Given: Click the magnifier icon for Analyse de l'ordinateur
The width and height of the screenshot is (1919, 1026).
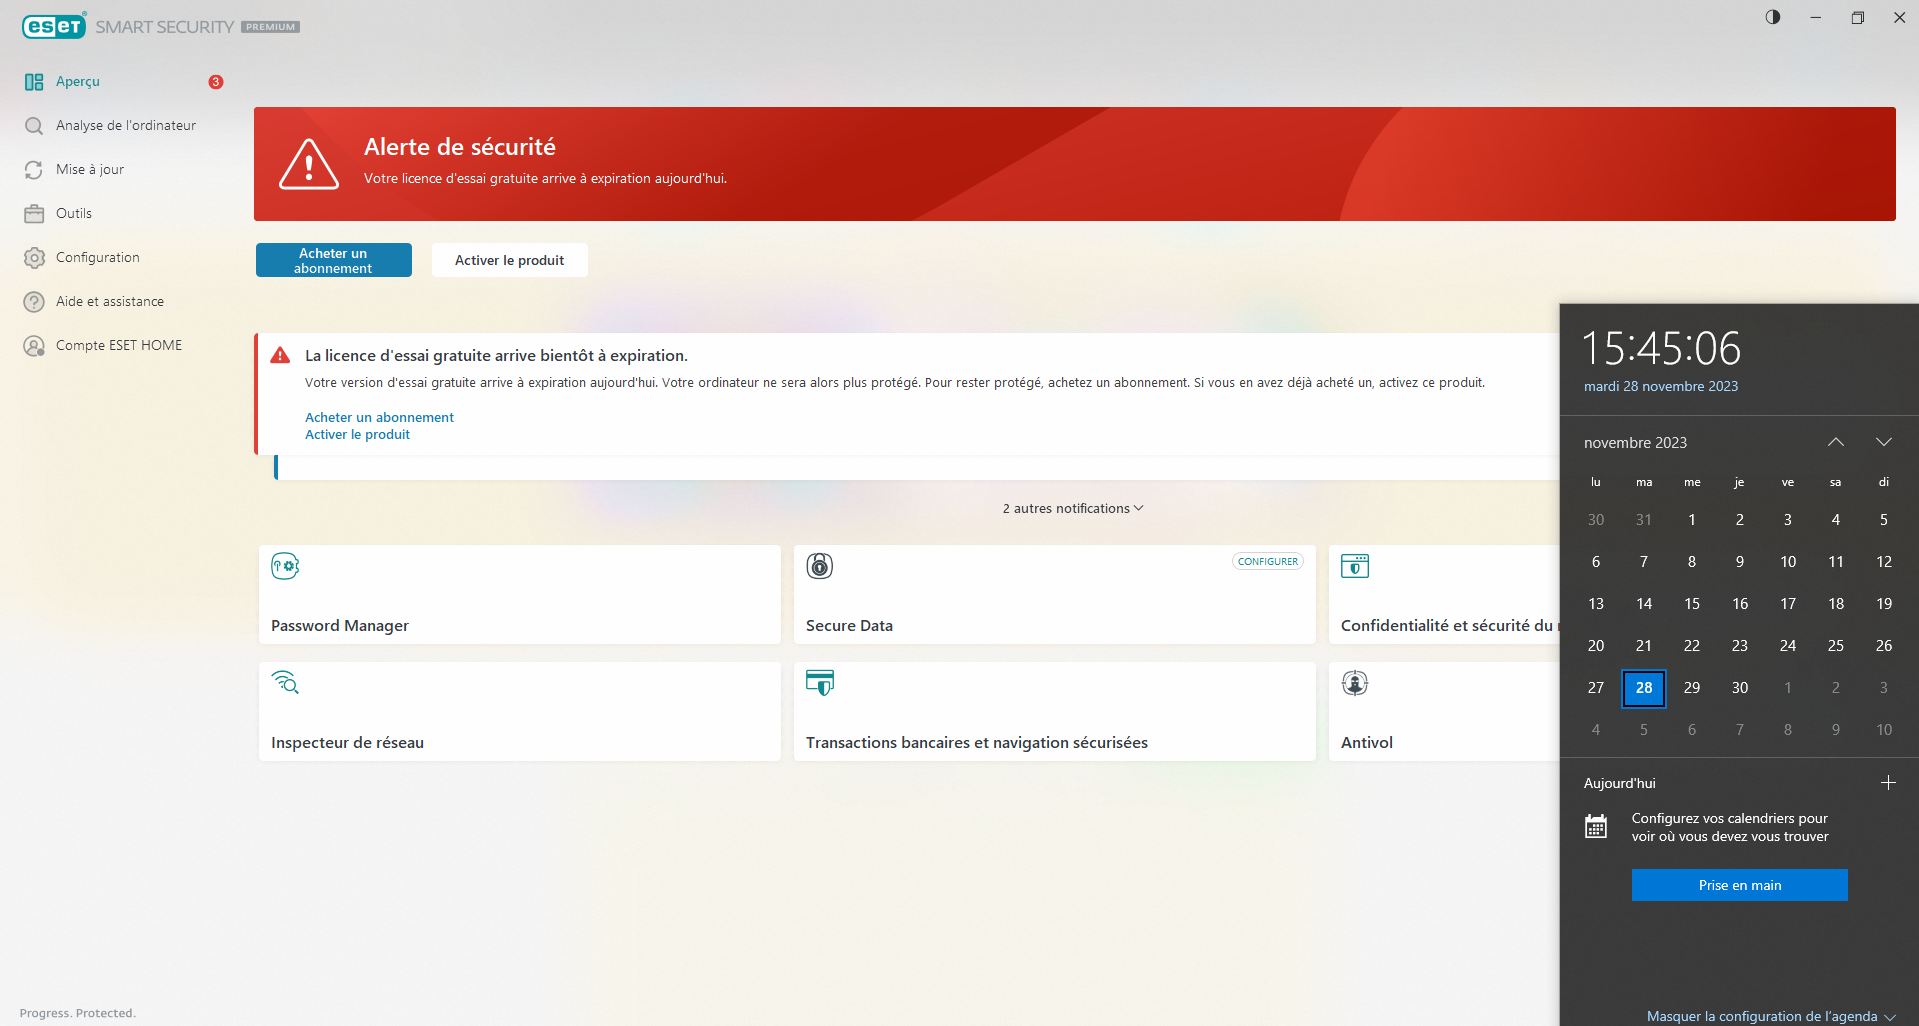Looking at the screenshot, I should pos(34,126).
